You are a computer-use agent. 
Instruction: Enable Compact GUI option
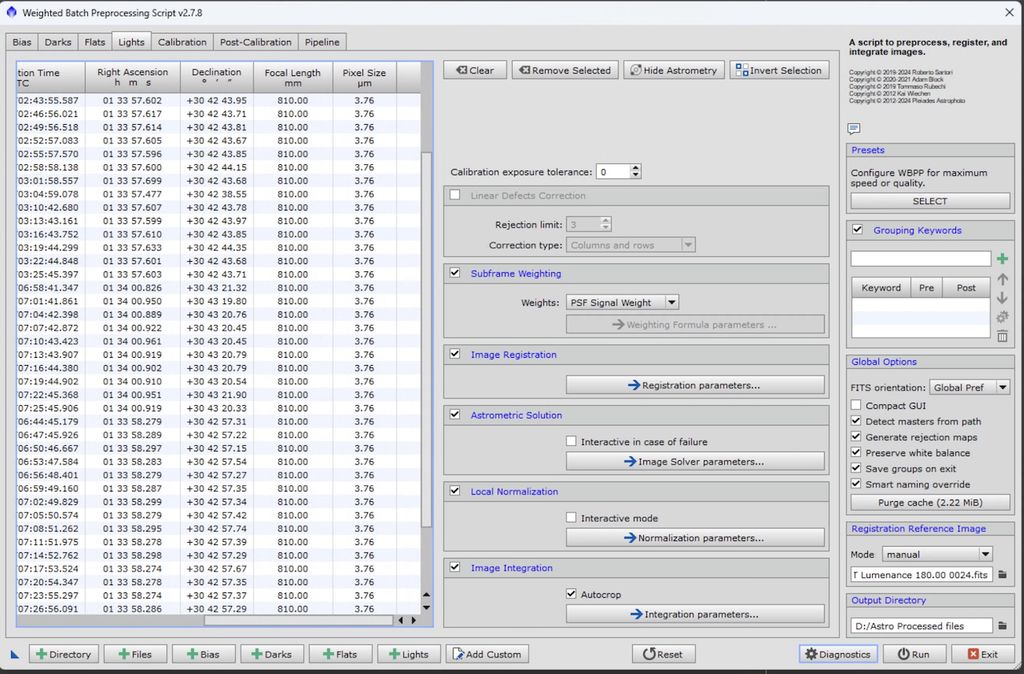856,406
